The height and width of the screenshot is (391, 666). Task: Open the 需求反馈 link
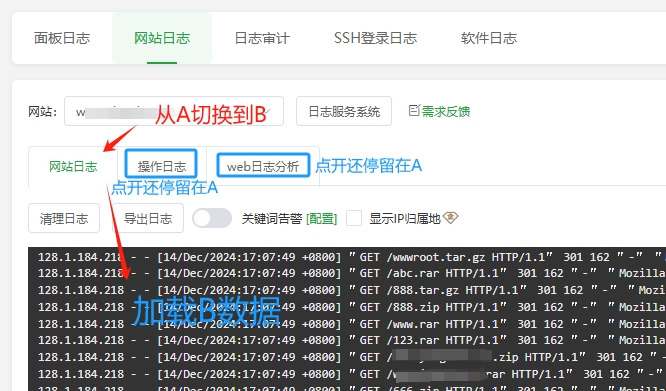[446, 112]
